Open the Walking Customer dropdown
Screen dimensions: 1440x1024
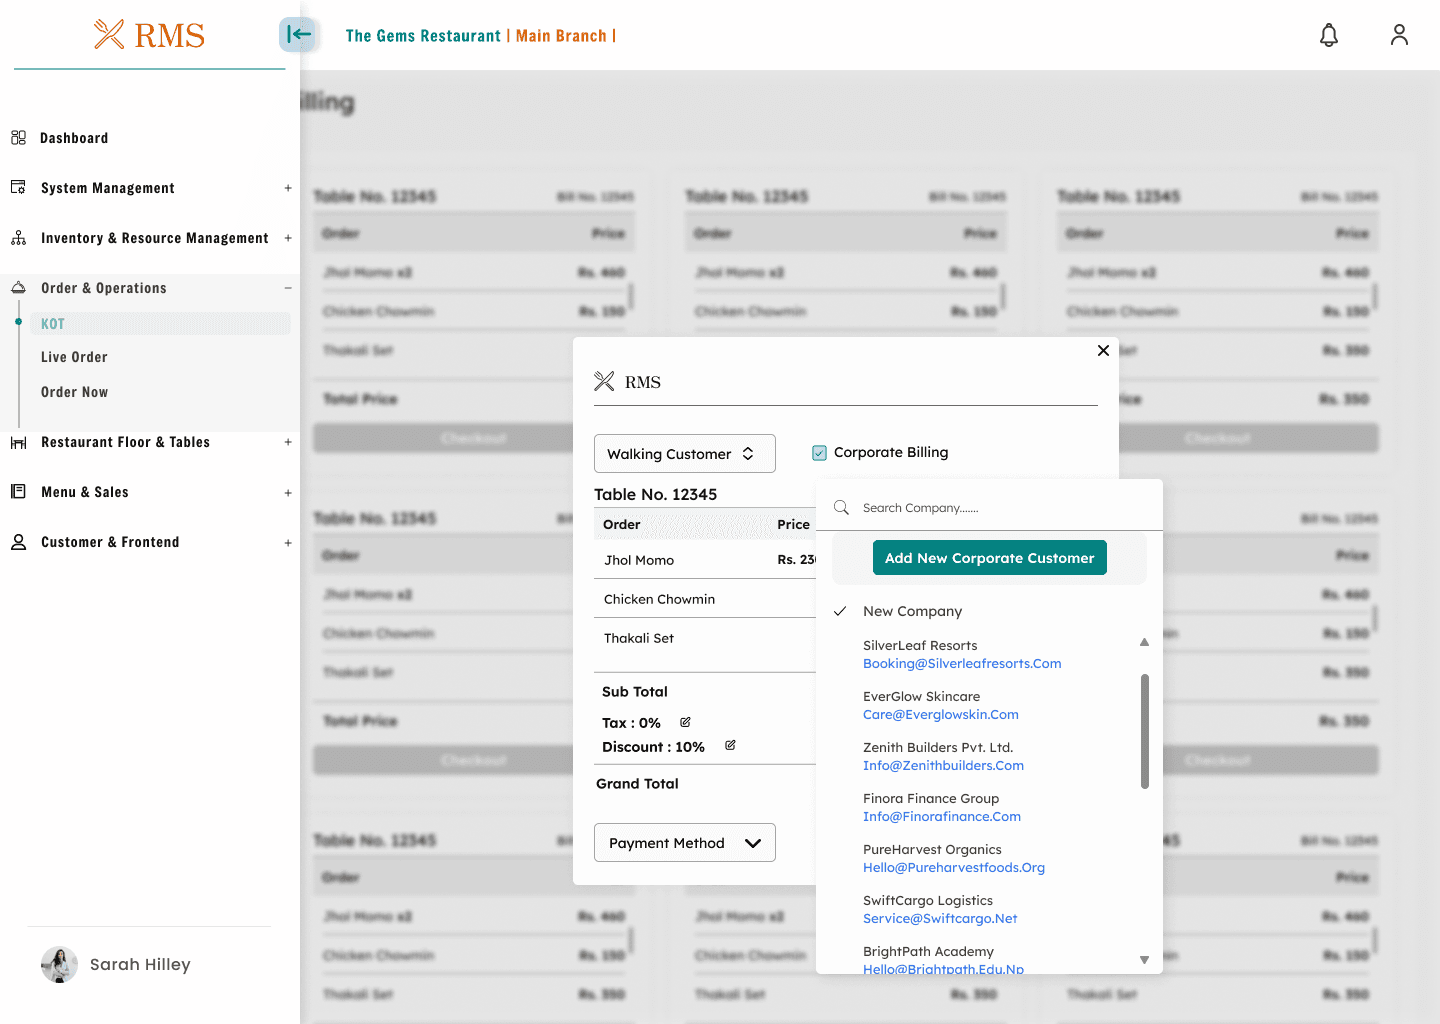(x=684, y=454)
